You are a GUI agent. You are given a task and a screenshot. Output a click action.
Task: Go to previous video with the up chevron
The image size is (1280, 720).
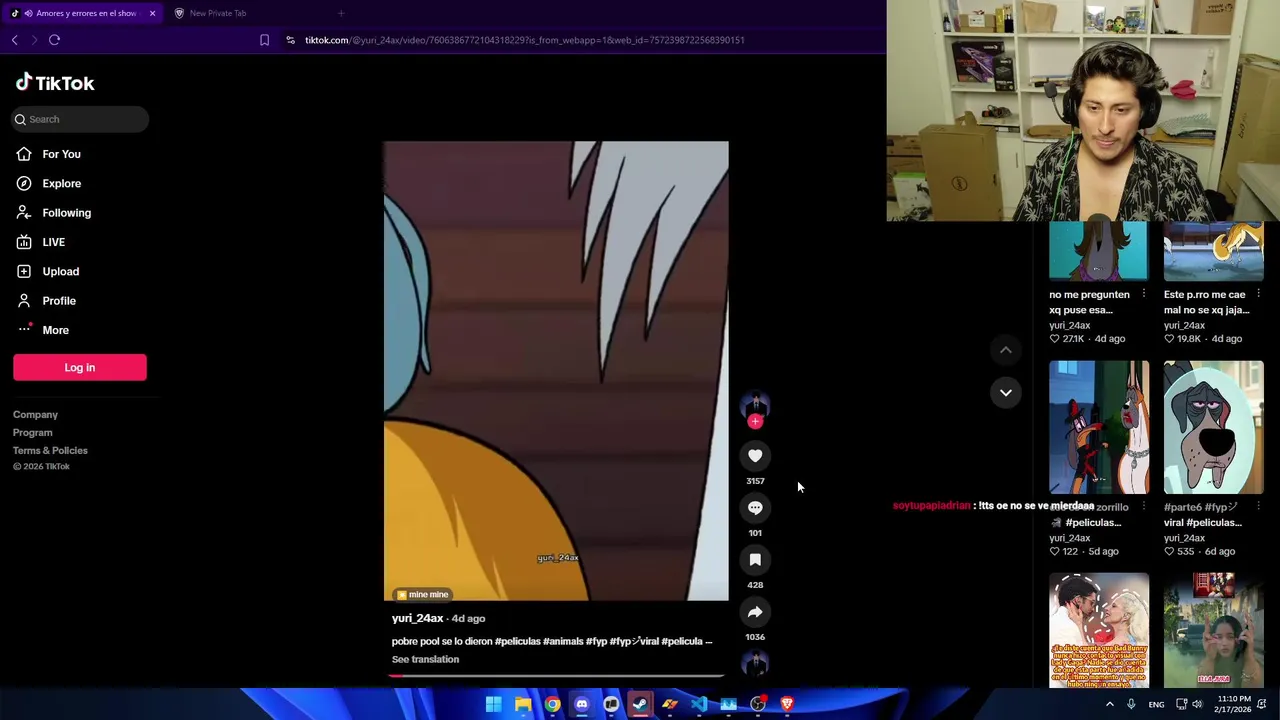point(1006,350)
